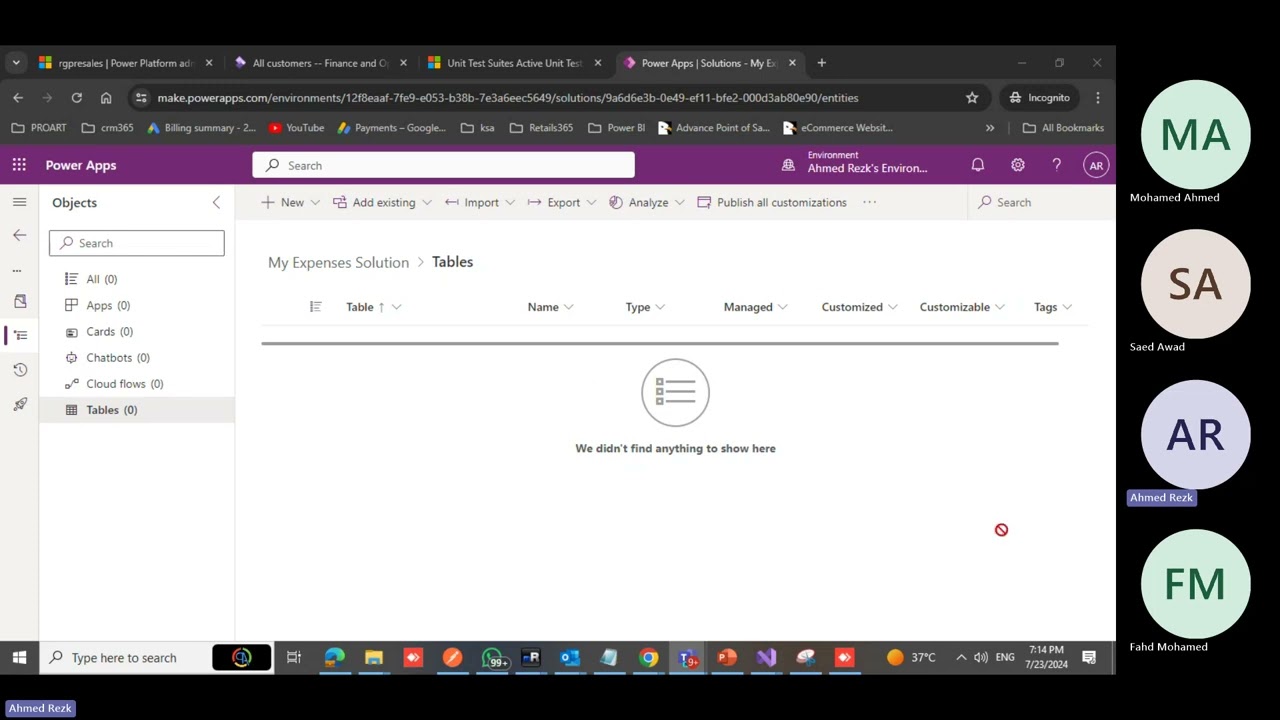Viewport: 1280px width, 720px height.
Task: Open the Power Apps app launcher waffle
Action: [19, 165]
